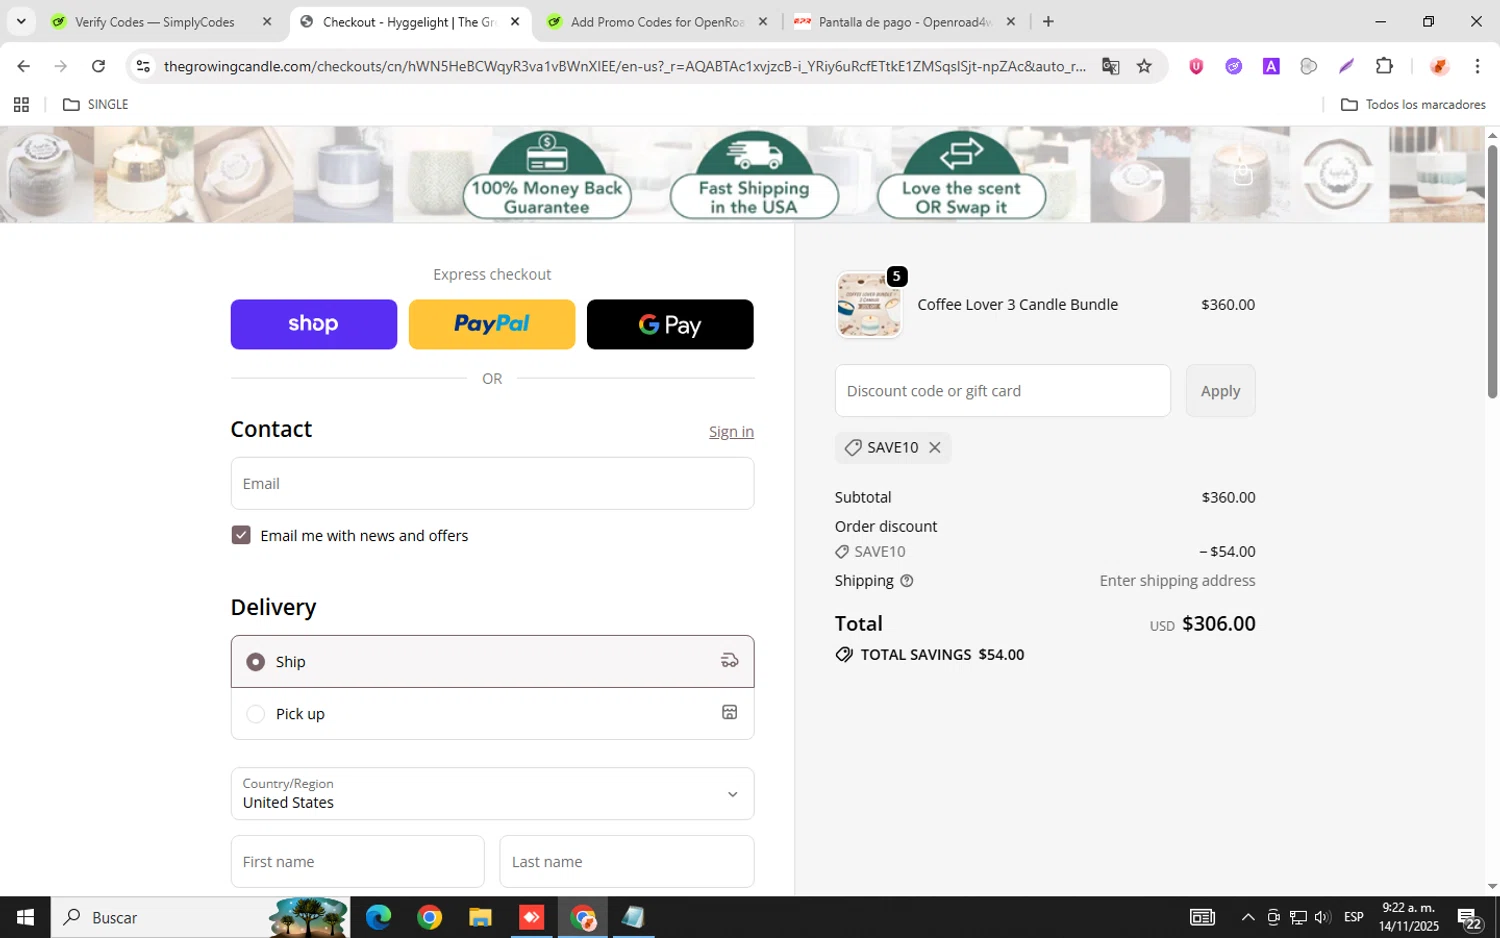Open the SINGLE bookmarks folder
1500x938 pixels.
(x=96, y=104)
